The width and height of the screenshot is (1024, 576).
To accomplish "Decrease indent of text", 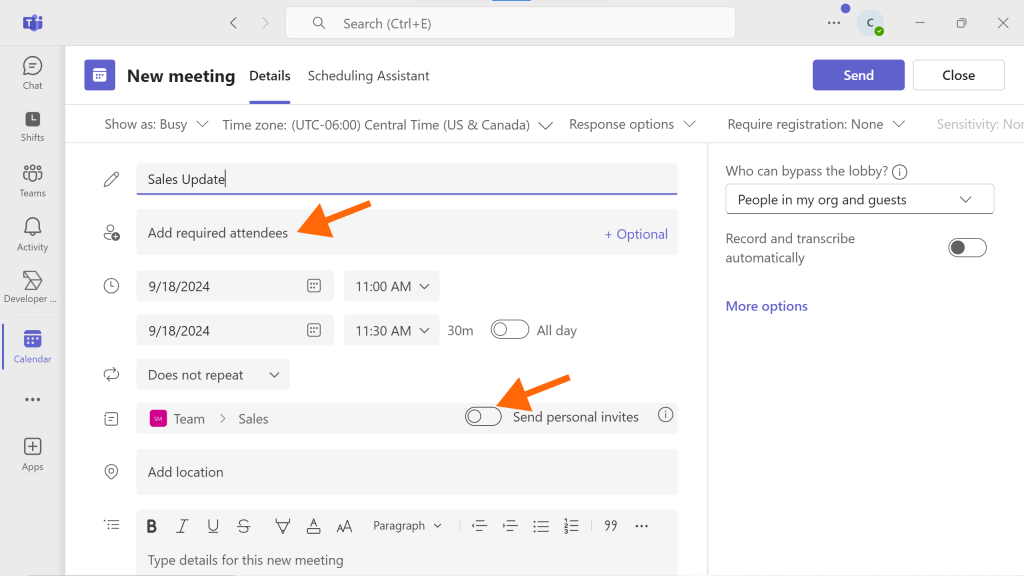I will pyautogui.click(x=479, y=526).
